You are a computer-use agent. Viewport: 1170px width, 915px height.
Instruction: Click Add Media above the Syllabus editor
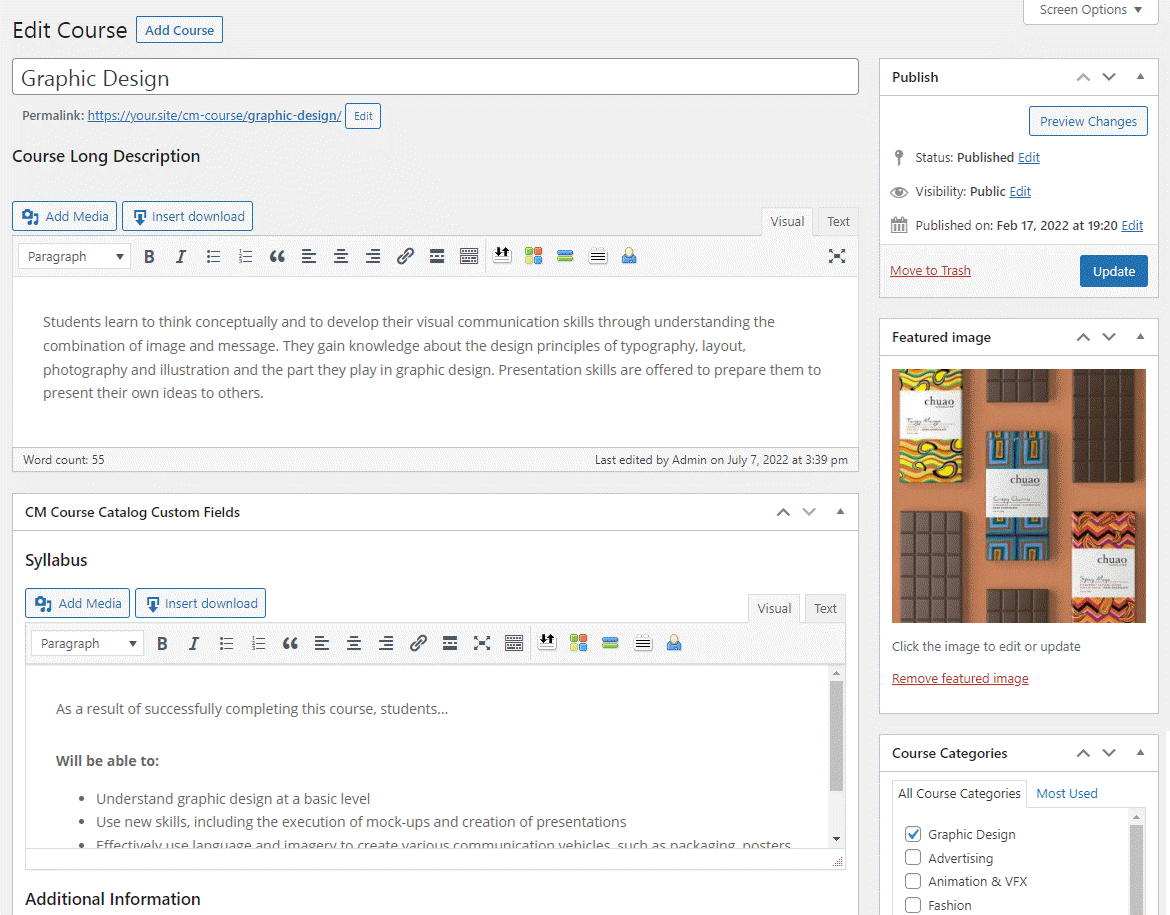(78, 603)
